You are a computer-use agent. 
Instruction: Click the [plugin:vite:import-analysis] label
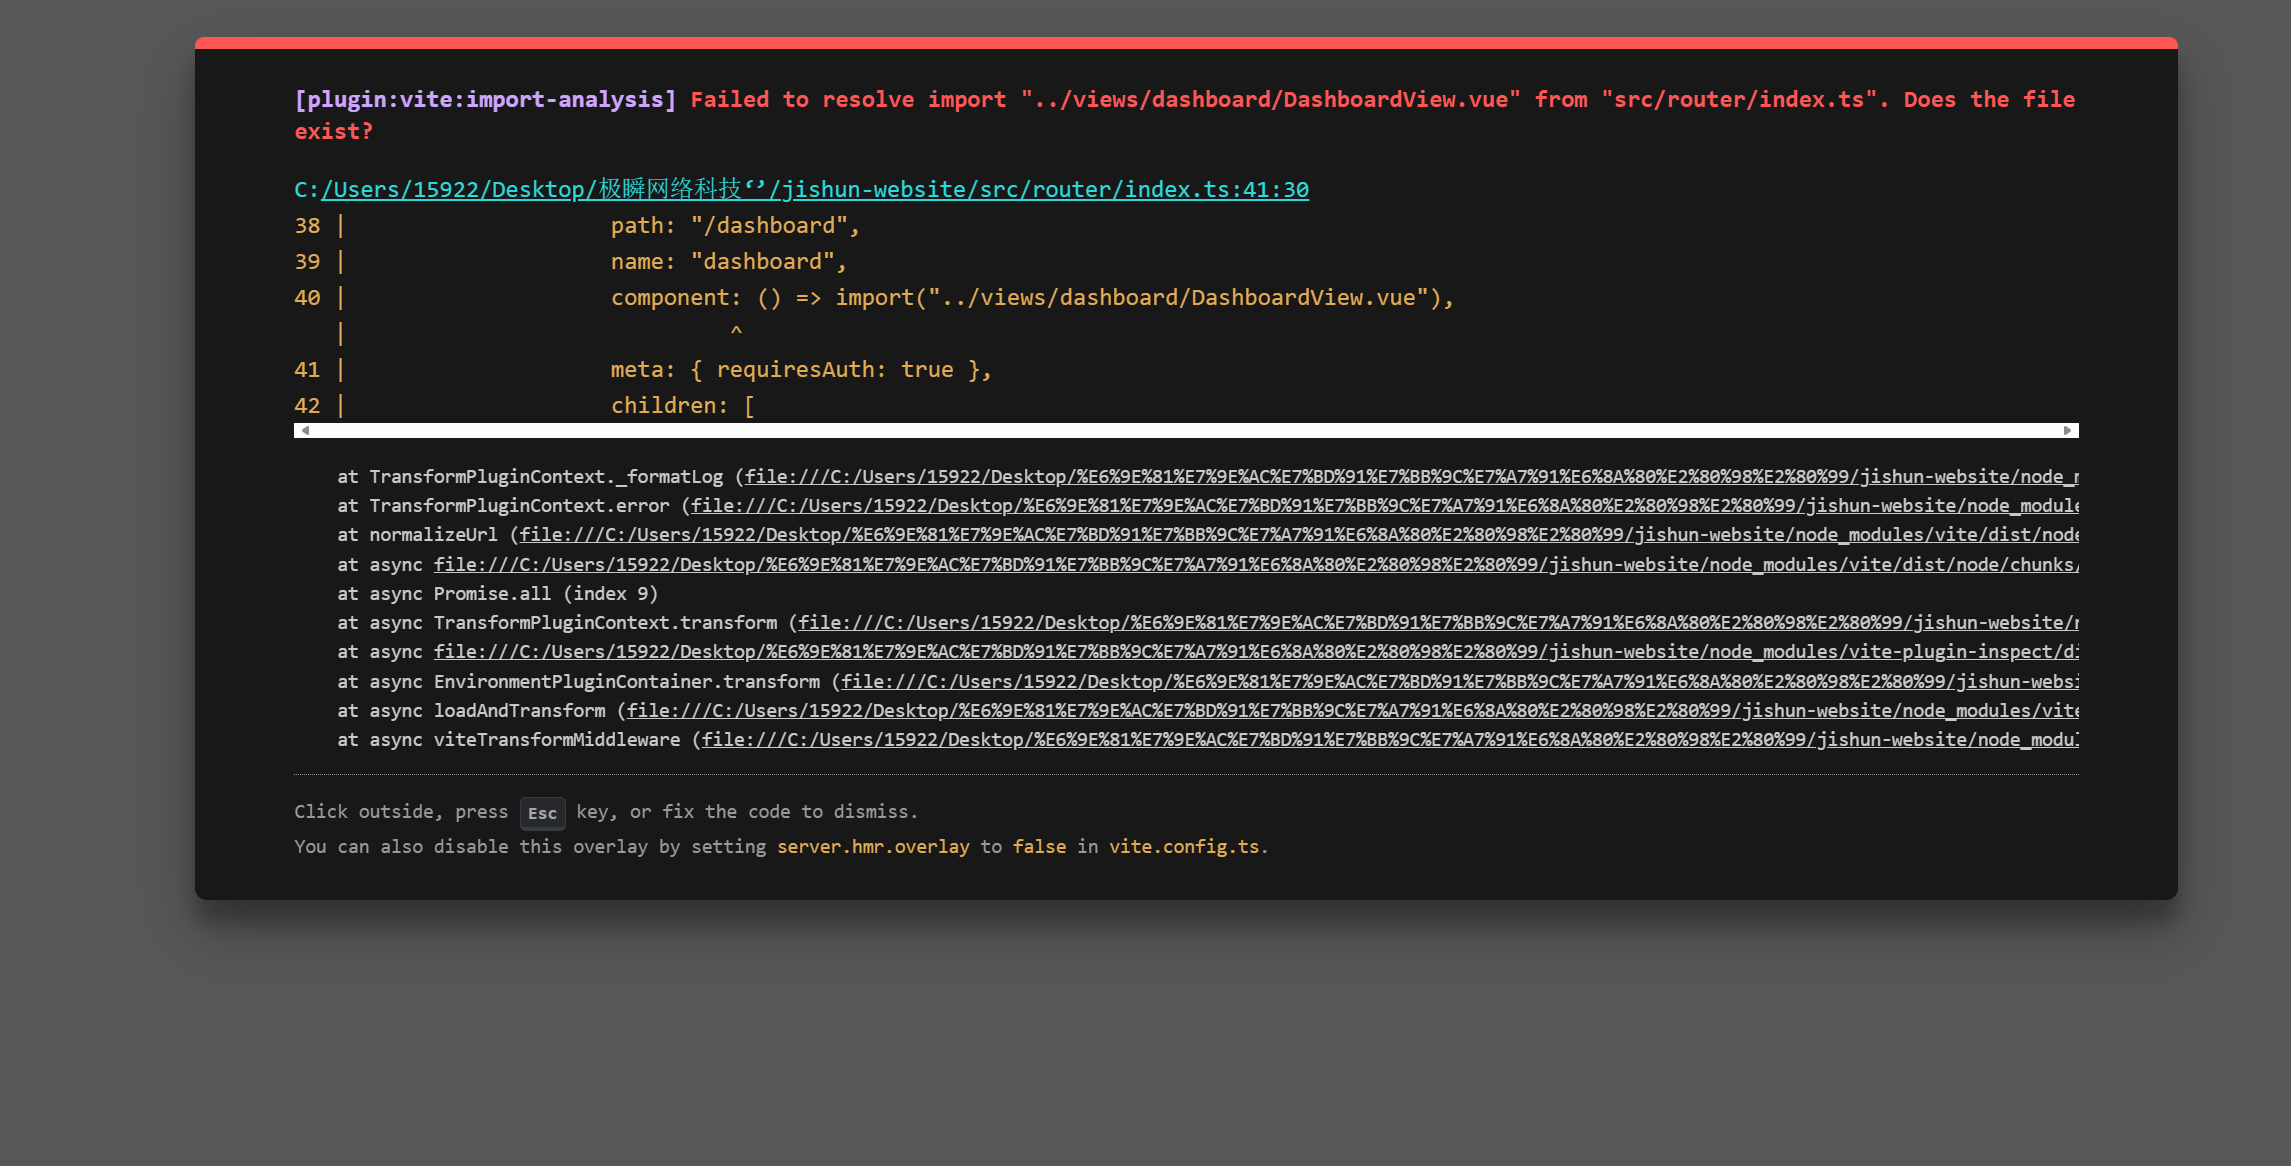[x=485, y=100]
